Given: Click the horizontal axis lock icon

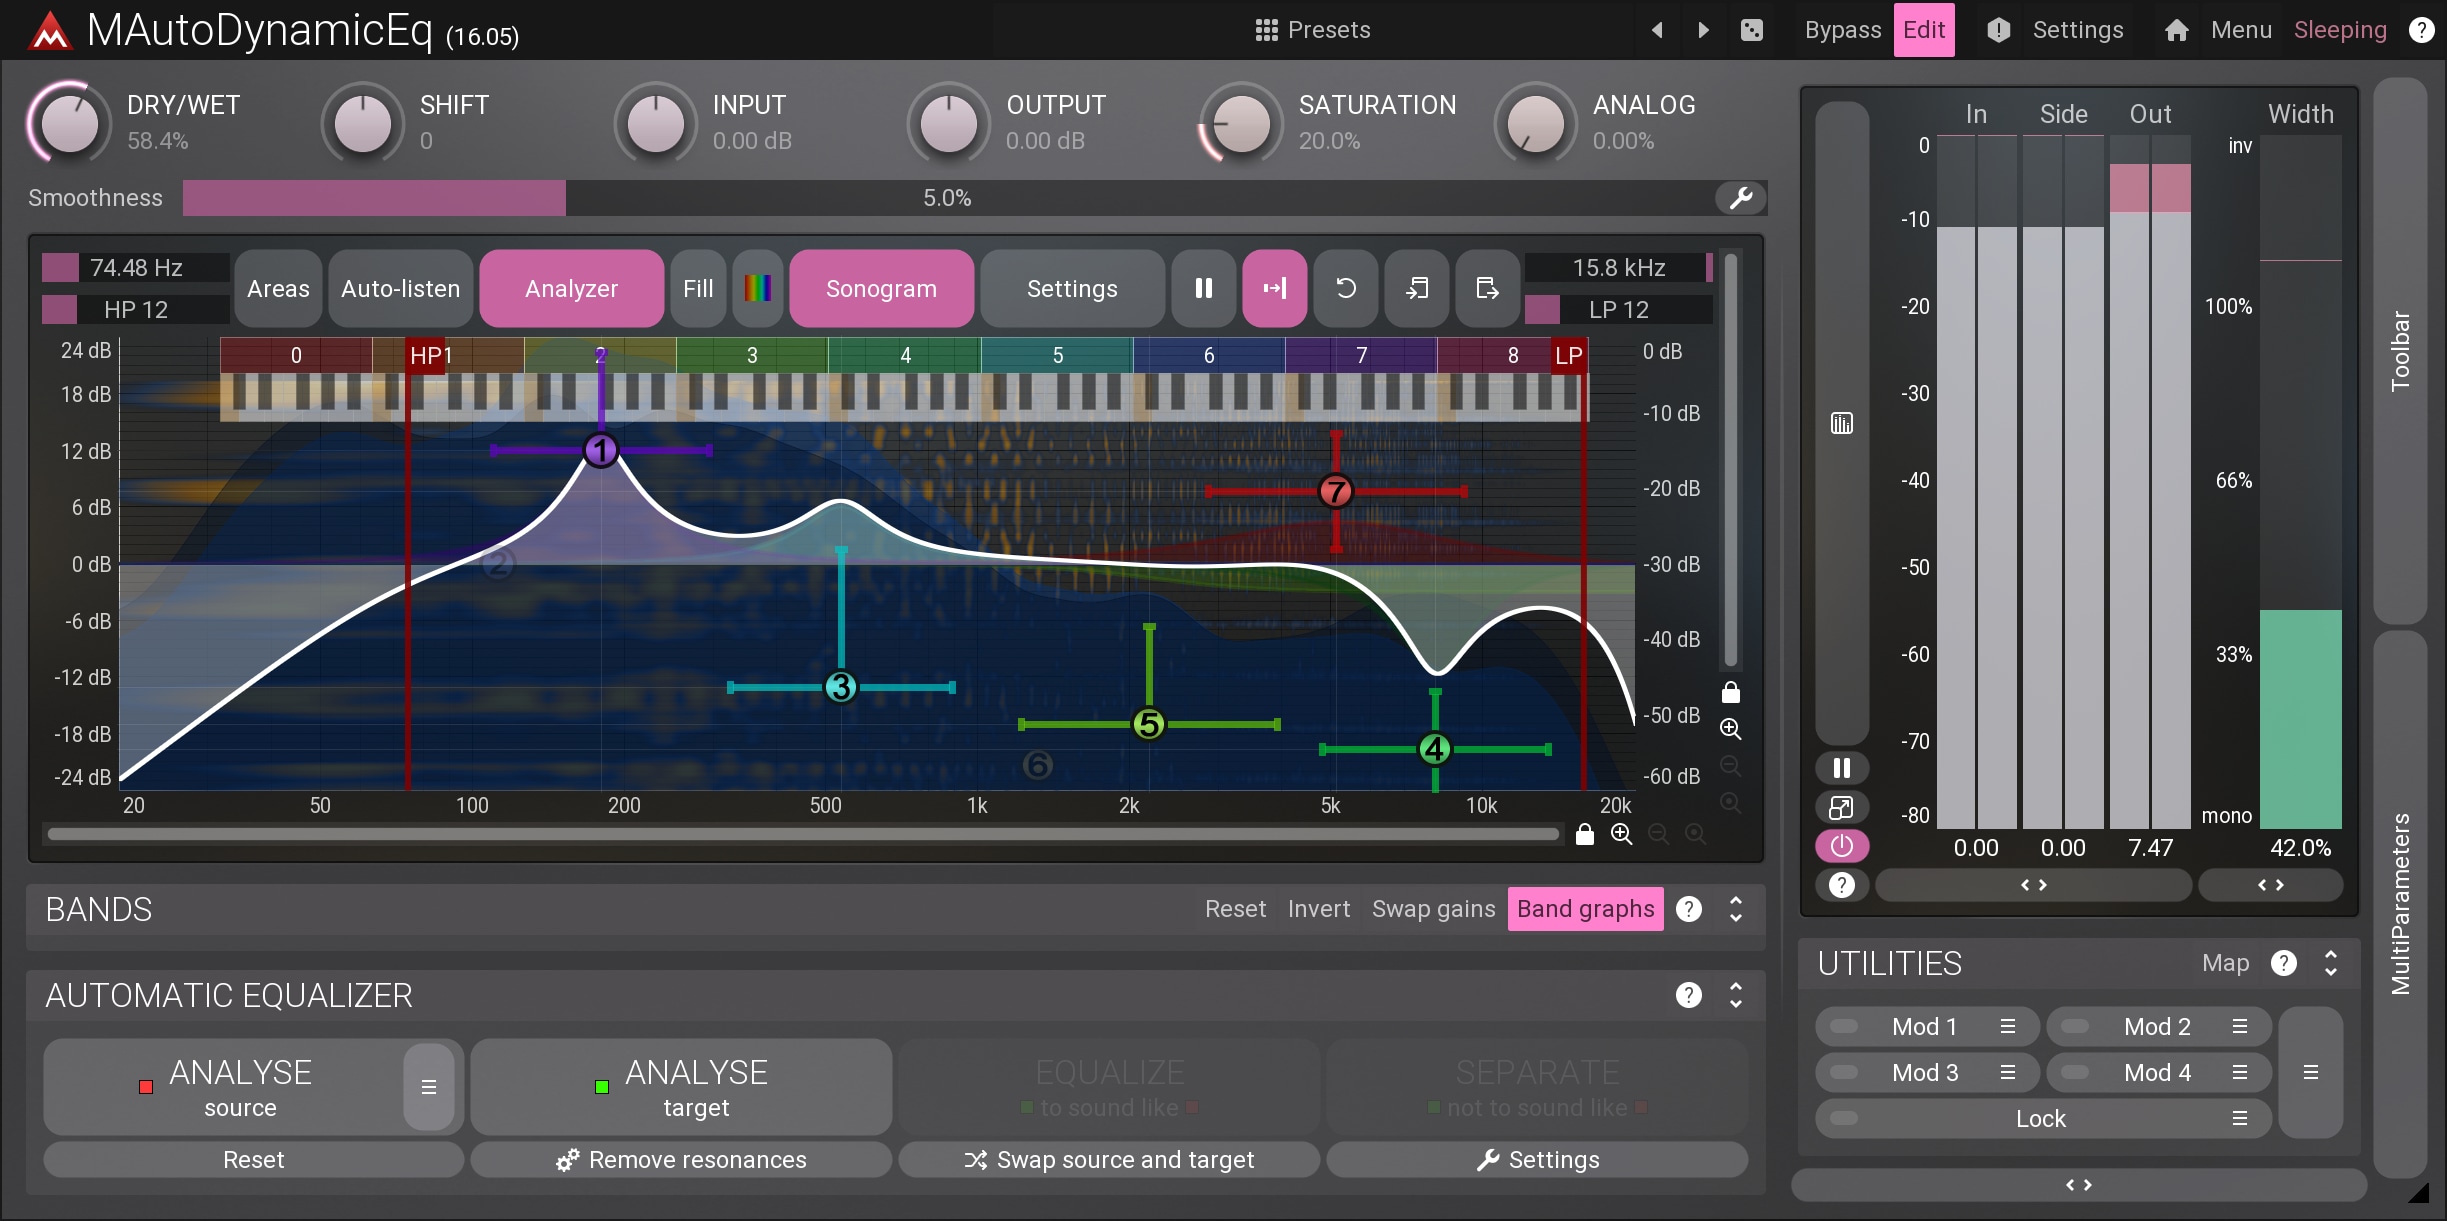Looking at the screenshot, I should [x=1585, y=834].
